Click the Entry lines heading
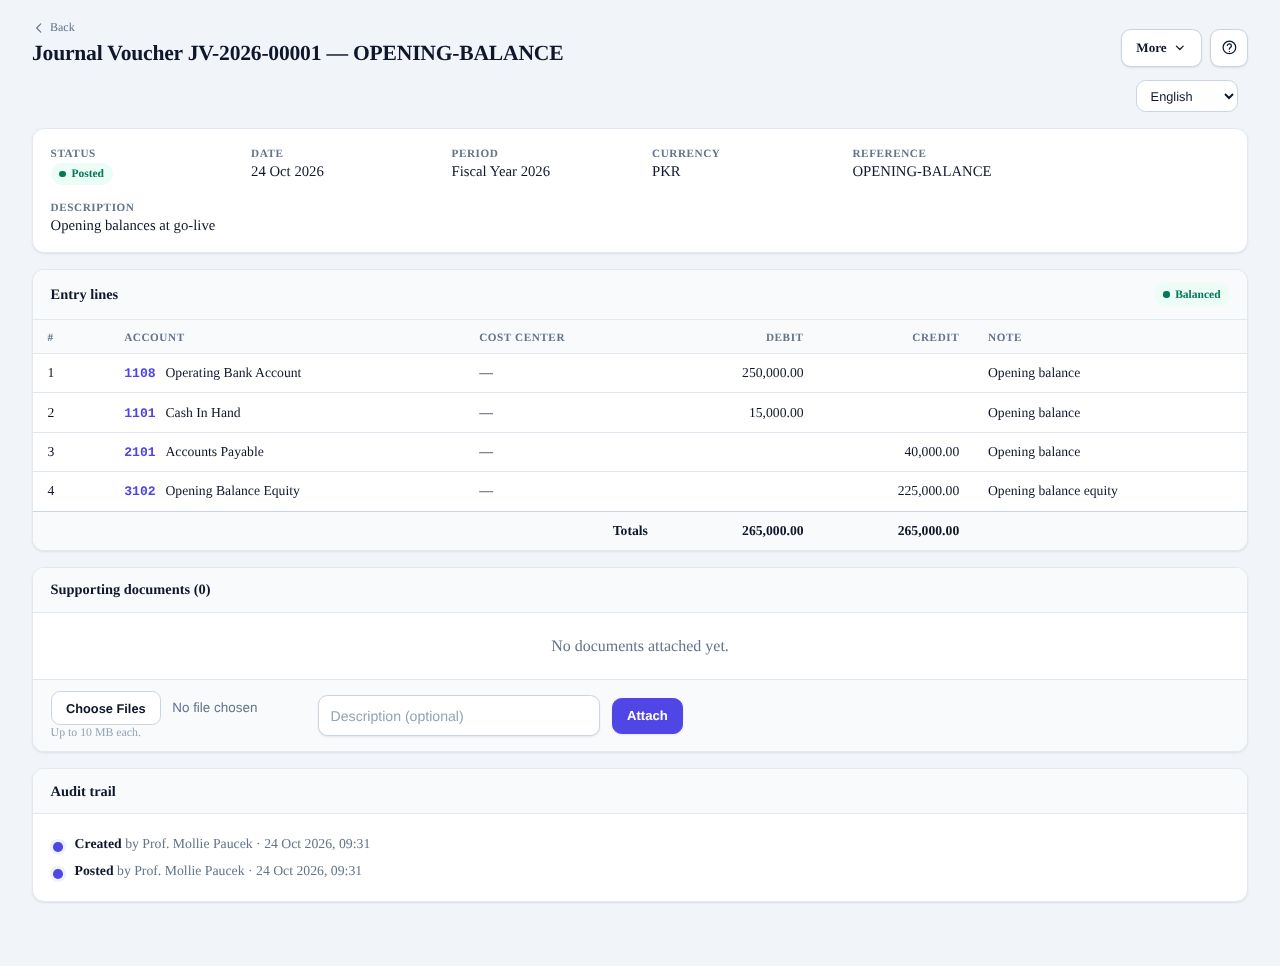This screenshot has width=1280, height=966. (85, 295)
